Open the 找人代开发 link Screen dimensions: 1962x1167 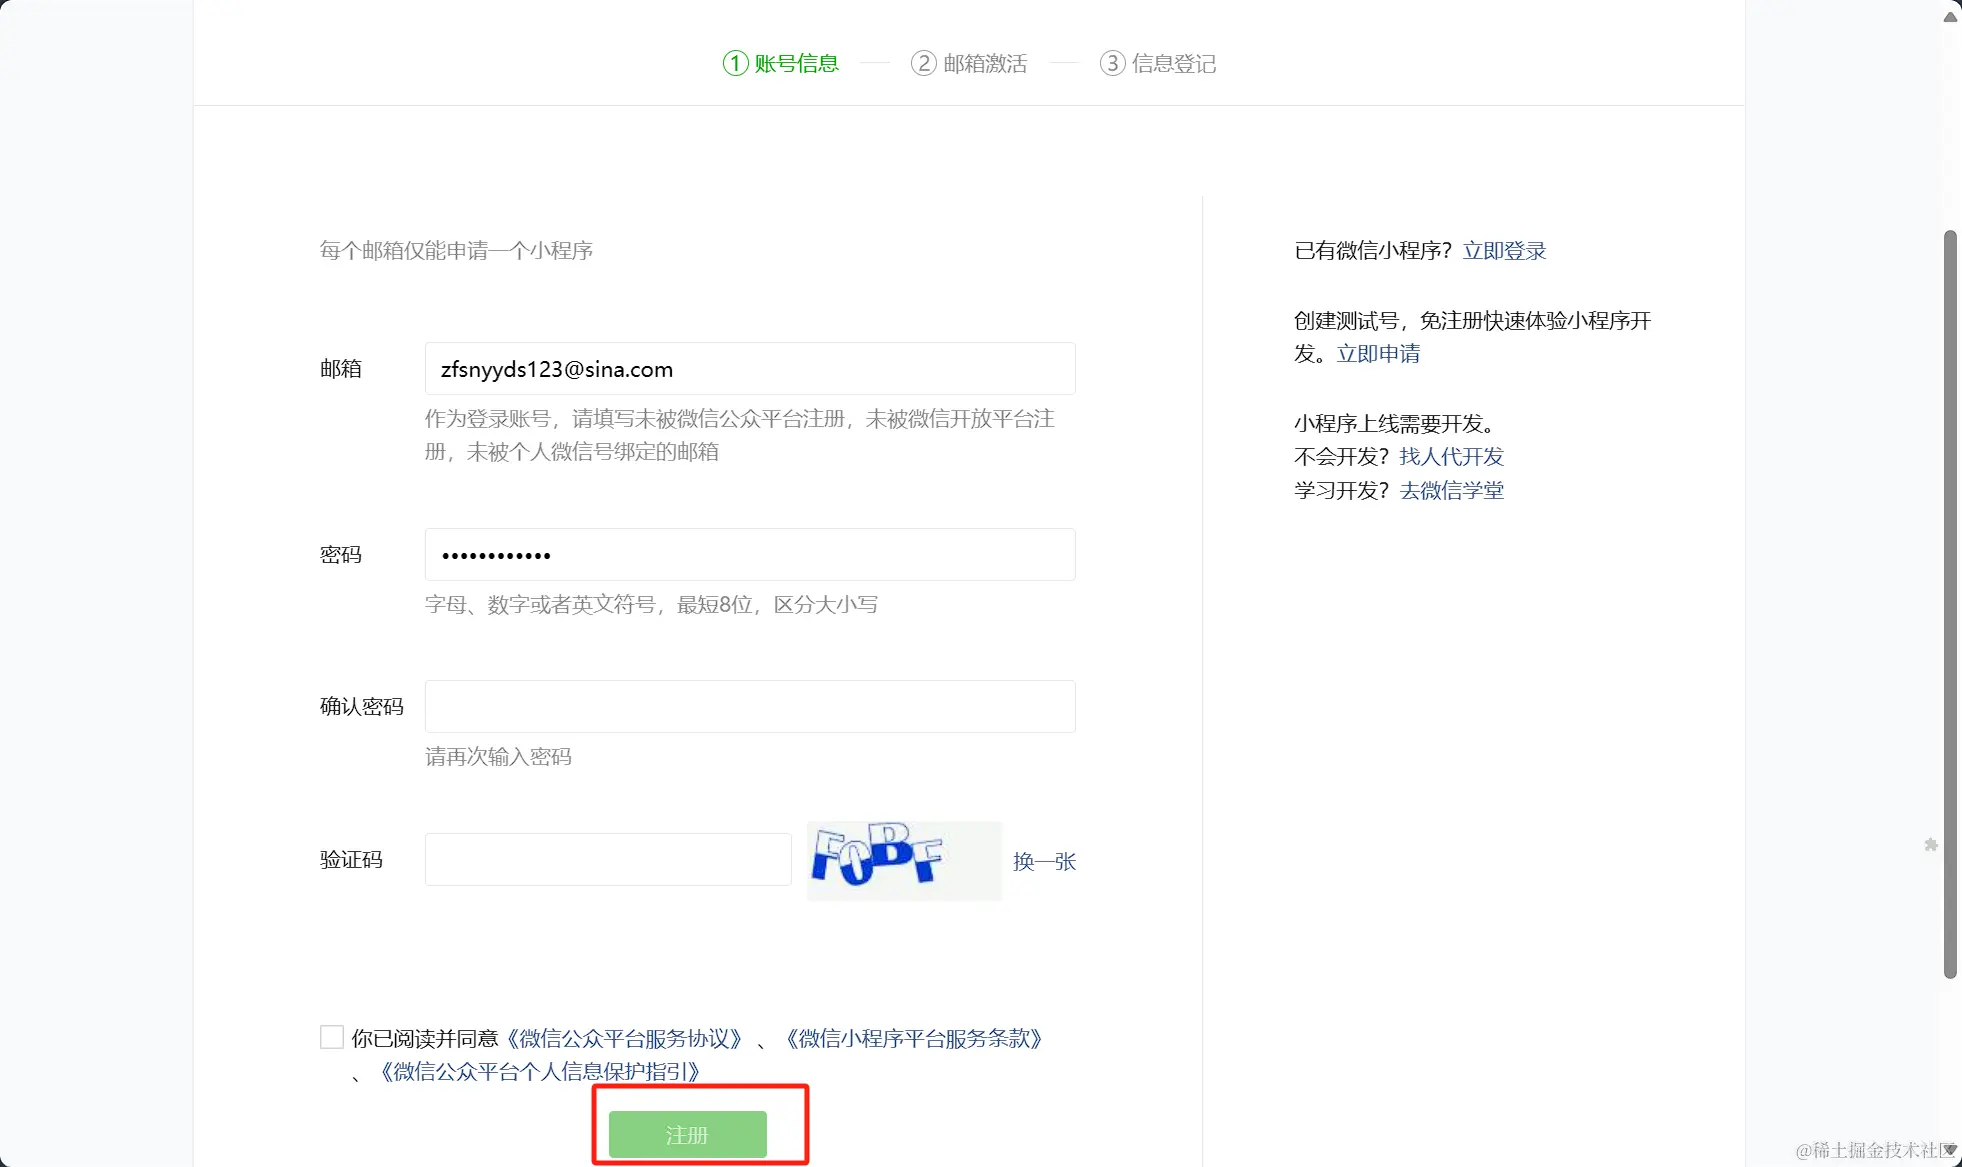1451,457
